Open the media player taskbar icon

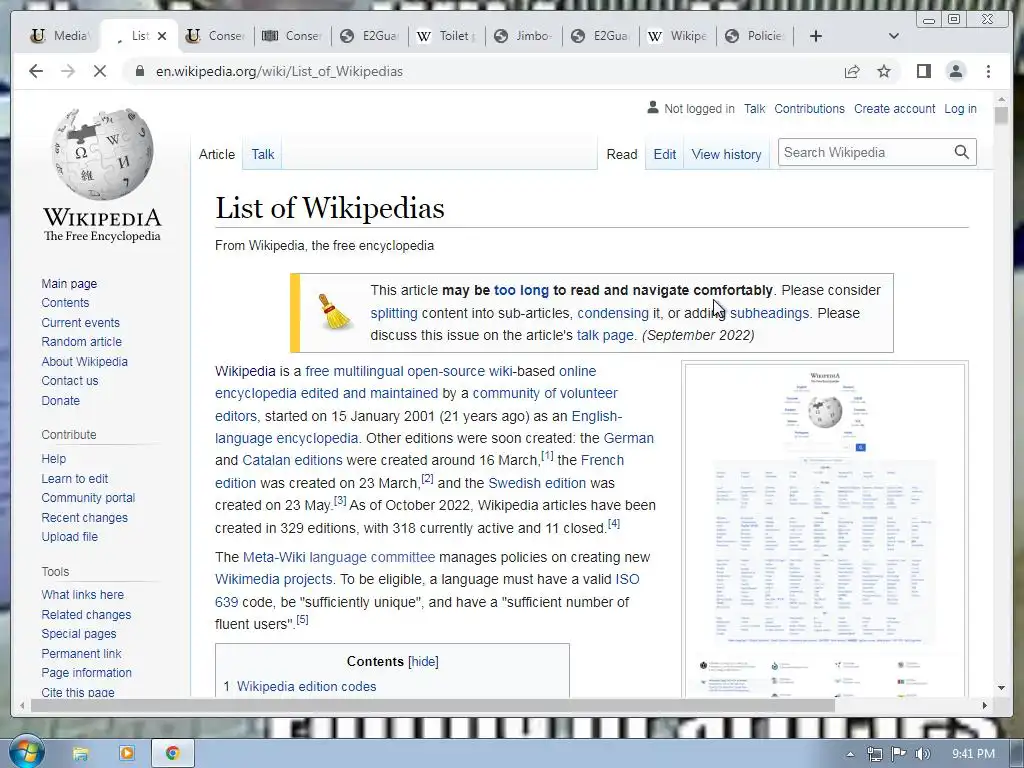(127, 754)
